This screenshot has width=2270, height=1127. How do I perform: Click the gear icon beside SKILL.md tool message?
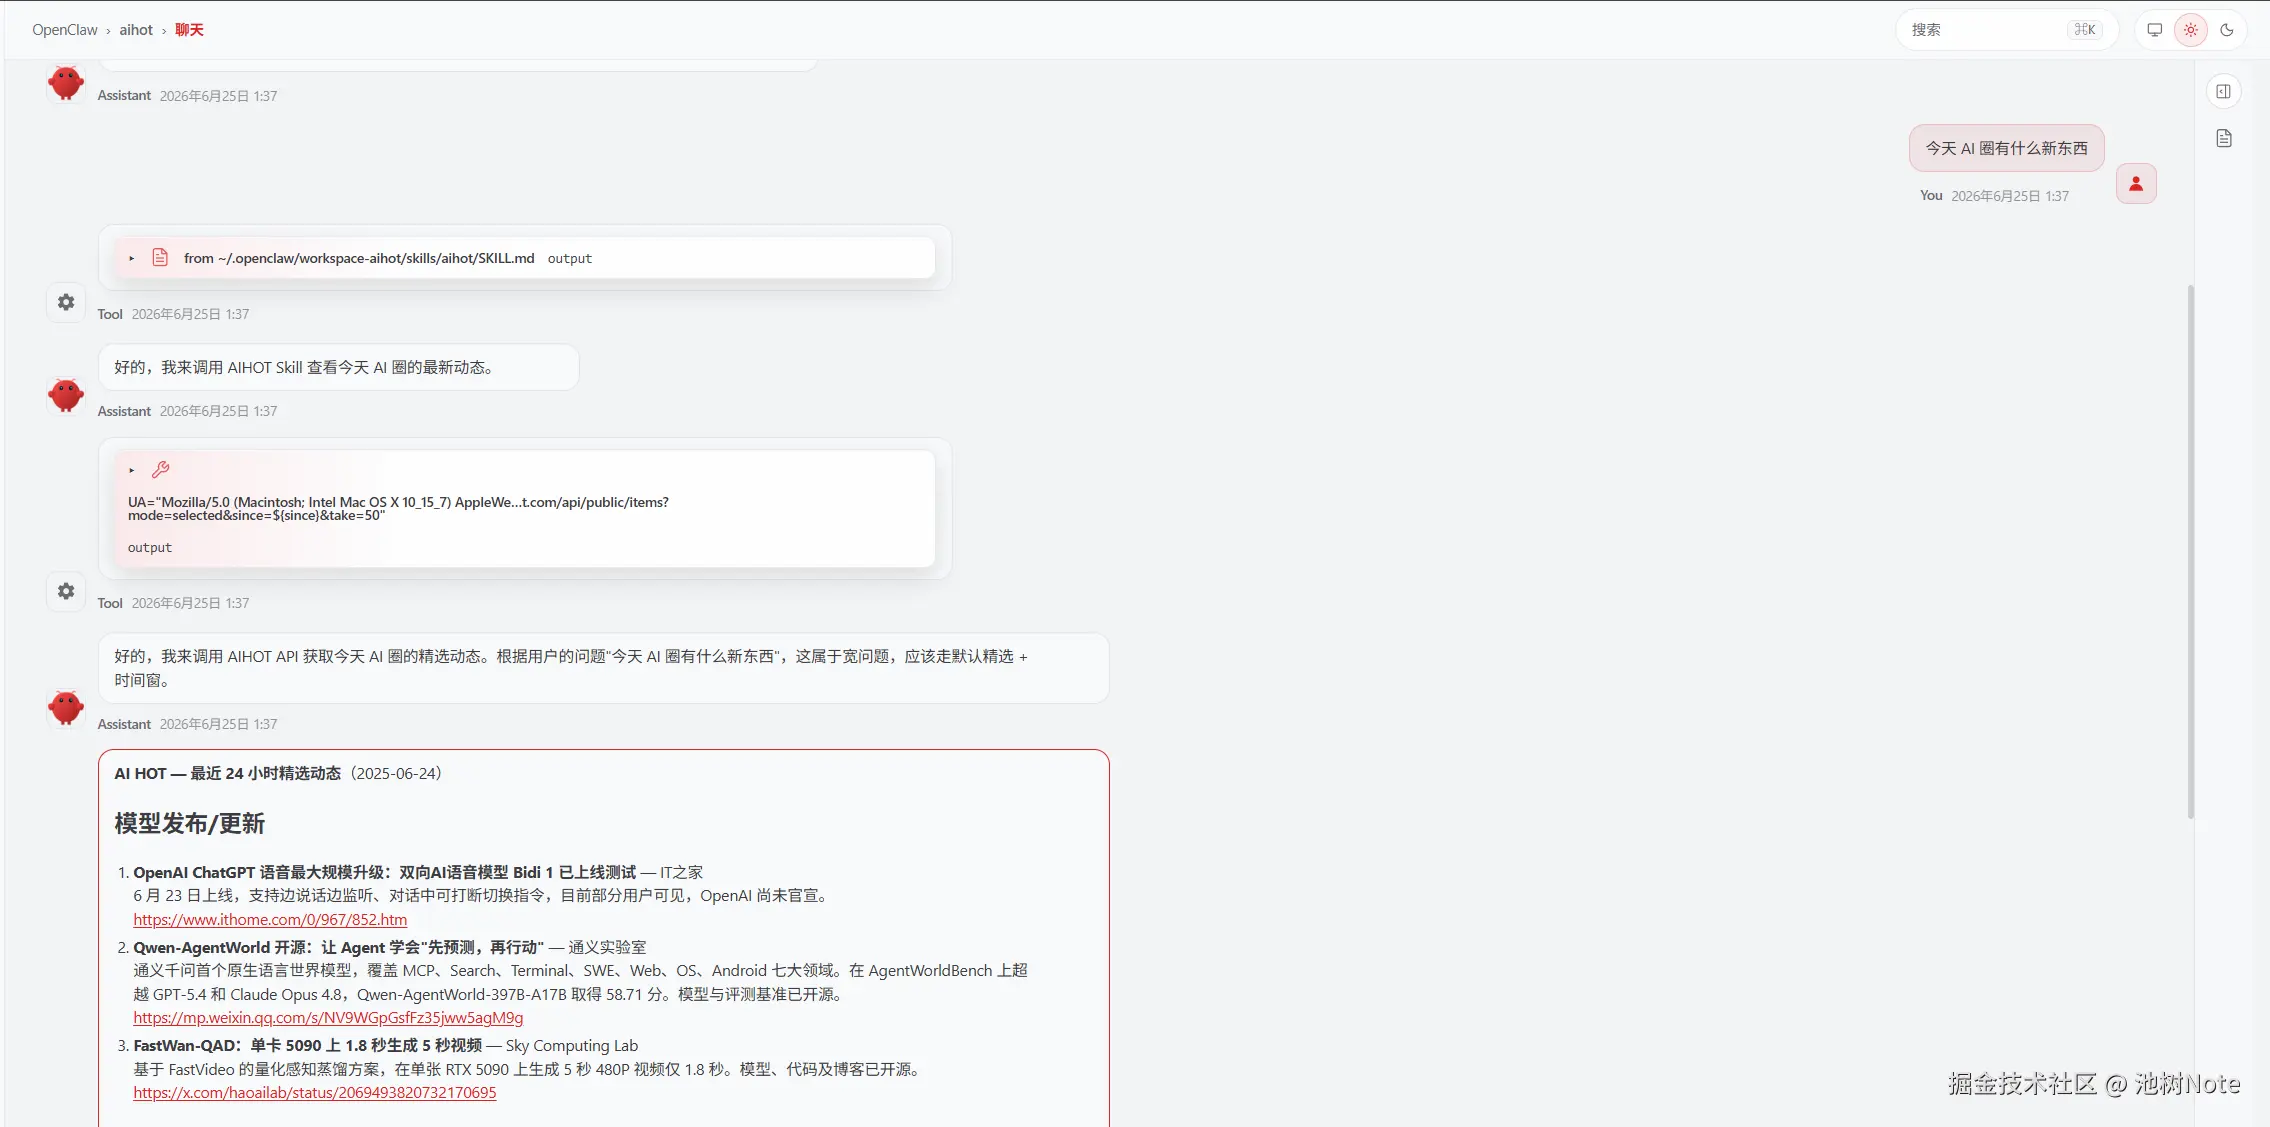[66, 302]
